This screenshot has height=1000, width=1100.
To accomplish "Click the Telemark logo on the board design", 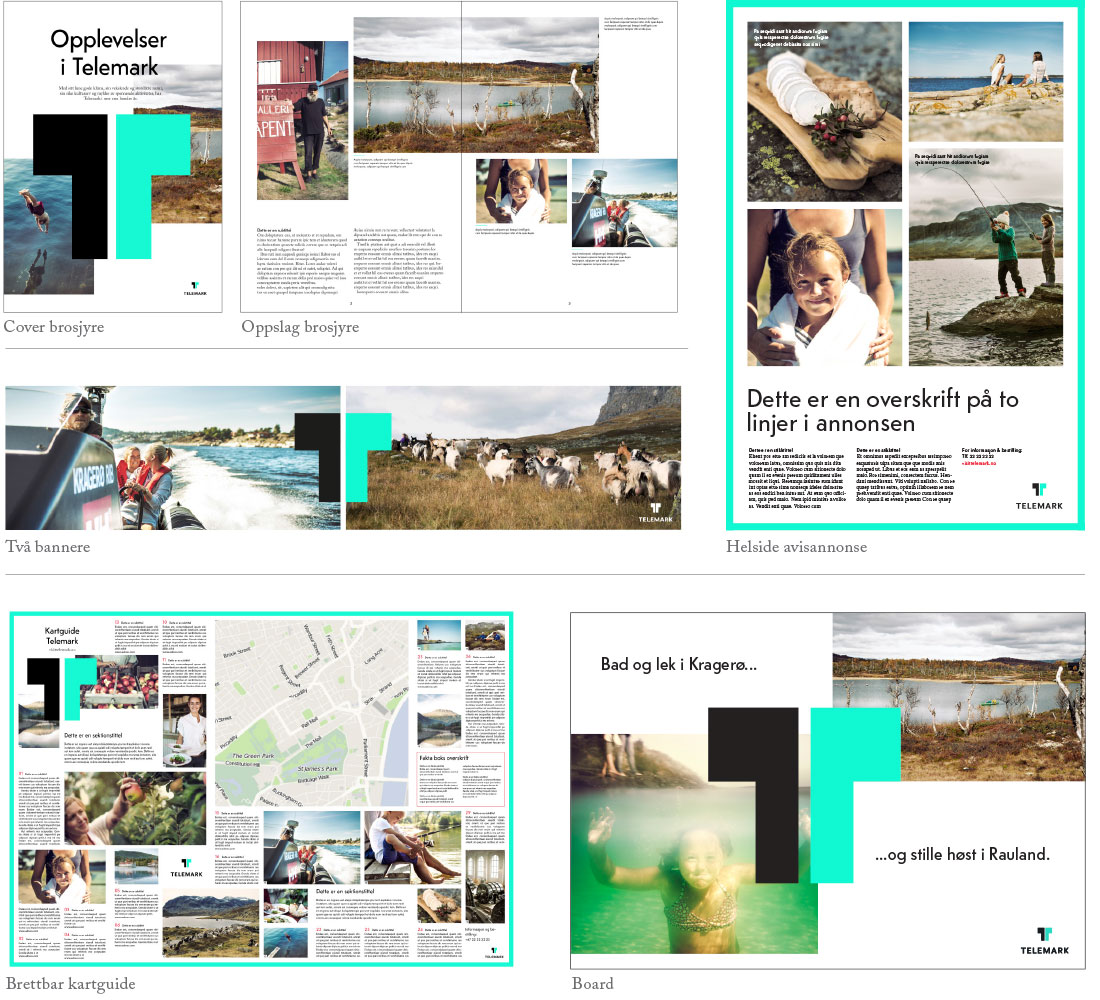I will pos(1043,940).
